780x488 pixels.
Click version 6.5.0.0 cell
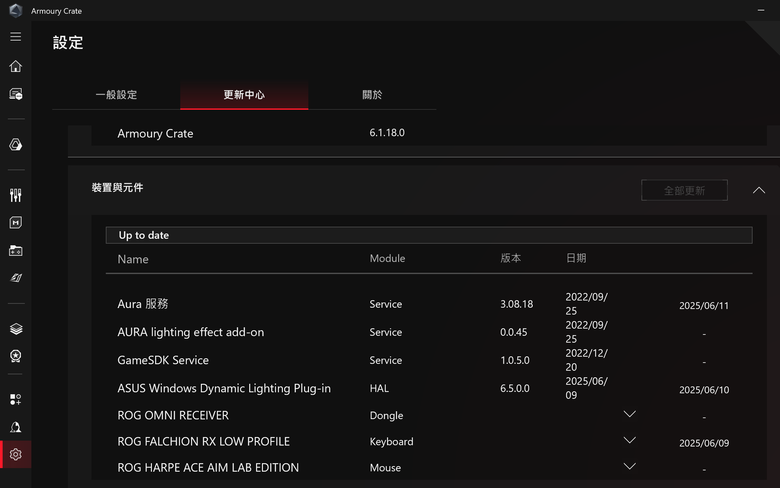(x=515, y=389)
